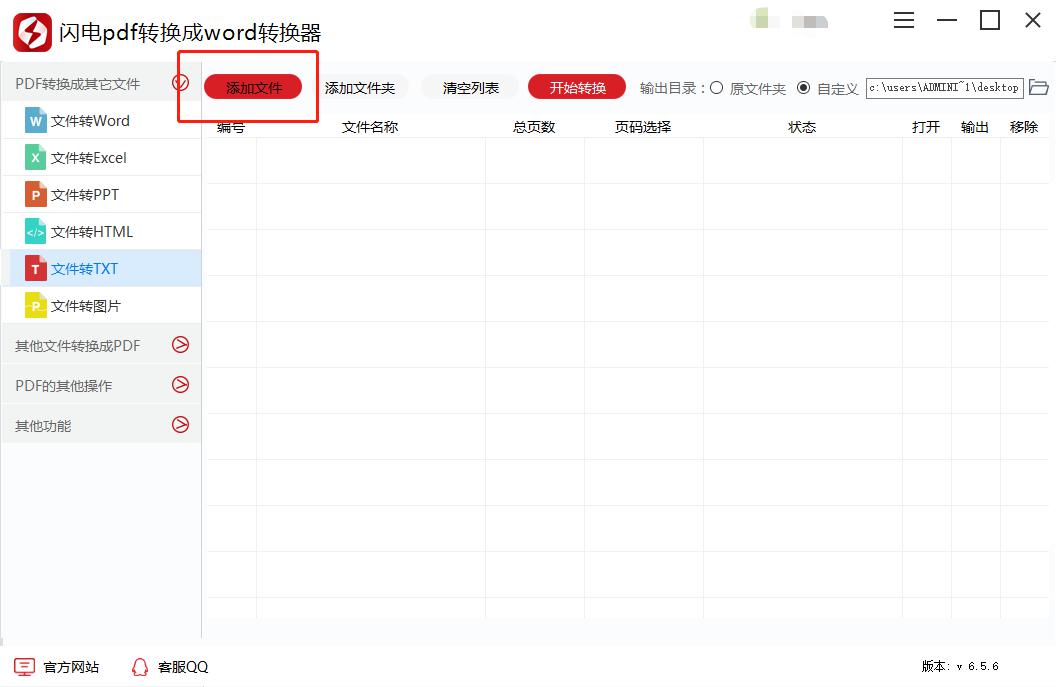This screenshot has height=687, width=1056.
Task: Start conversion with 开始转换
Action: coord(576,87)
